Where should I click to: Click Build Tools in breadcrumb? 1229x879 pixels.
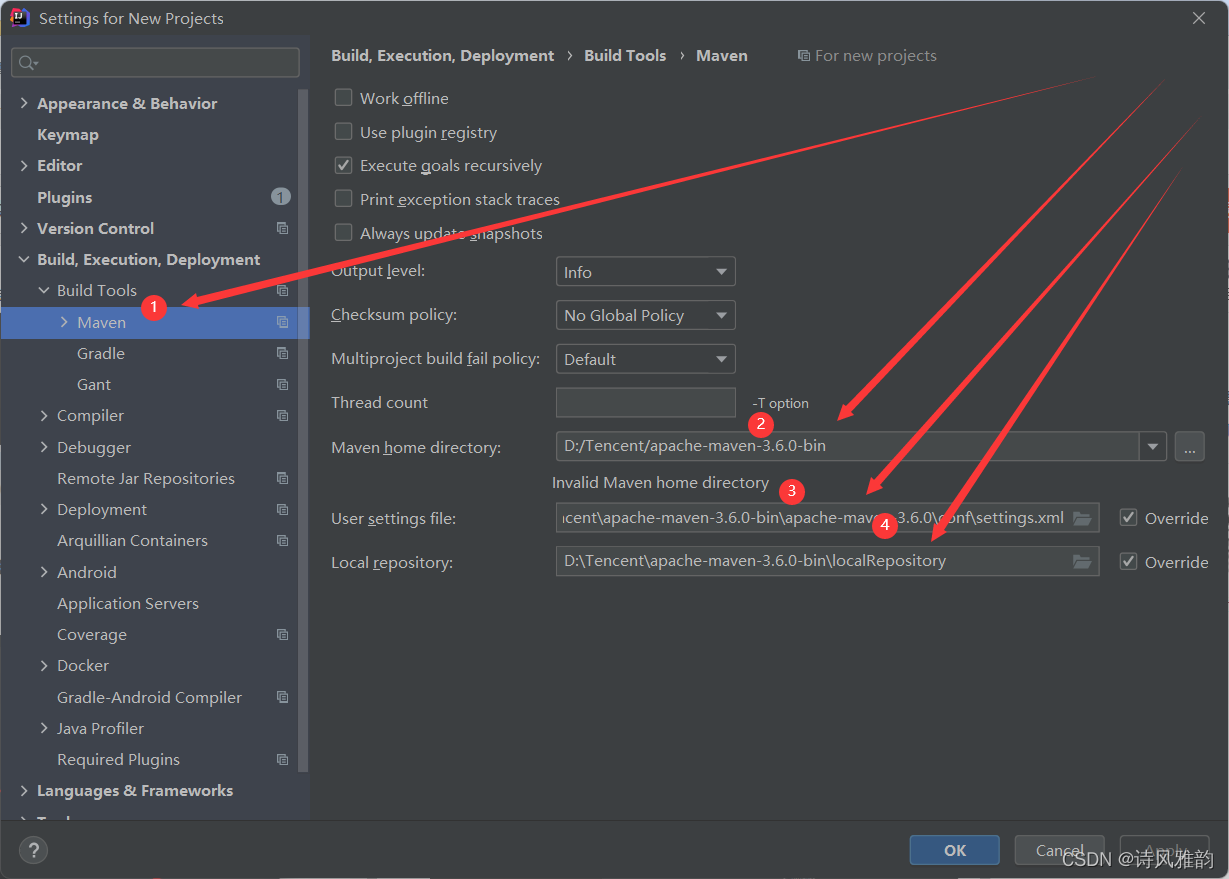tap(625, 56)
